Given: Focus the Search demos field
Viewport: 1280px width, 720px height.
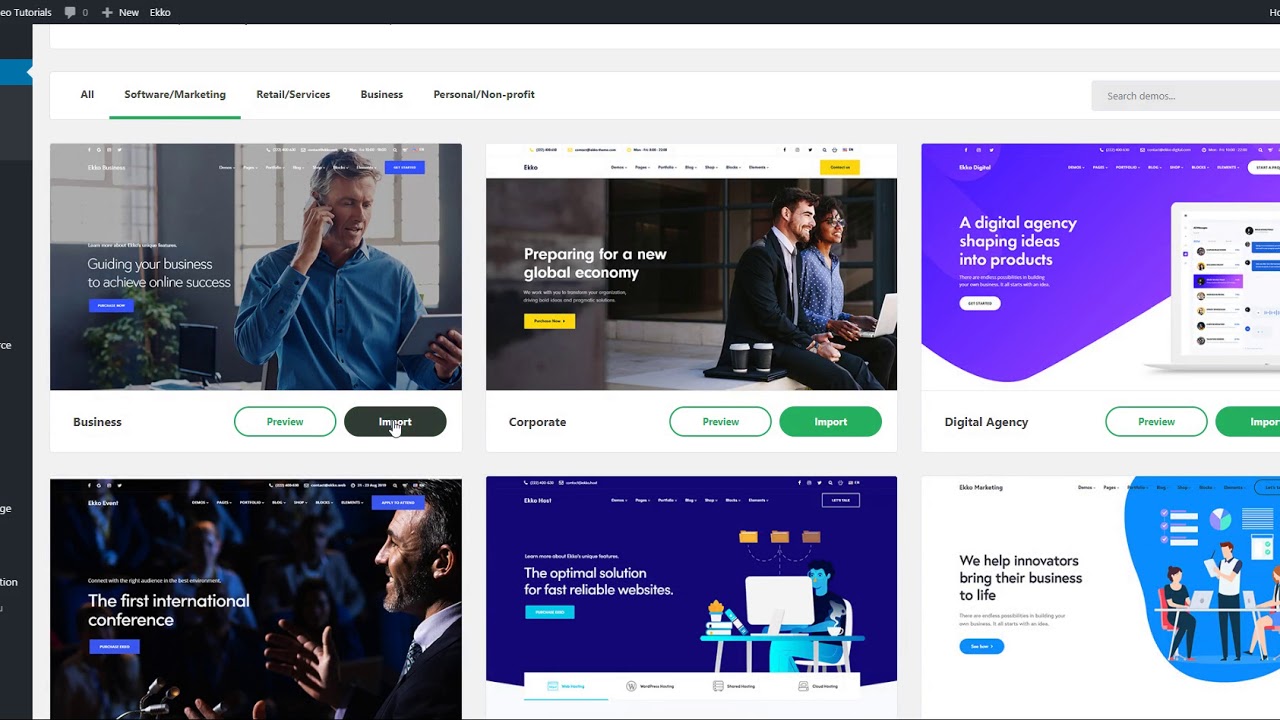Looking at the screenshot, I should [x=1185, y=96].
